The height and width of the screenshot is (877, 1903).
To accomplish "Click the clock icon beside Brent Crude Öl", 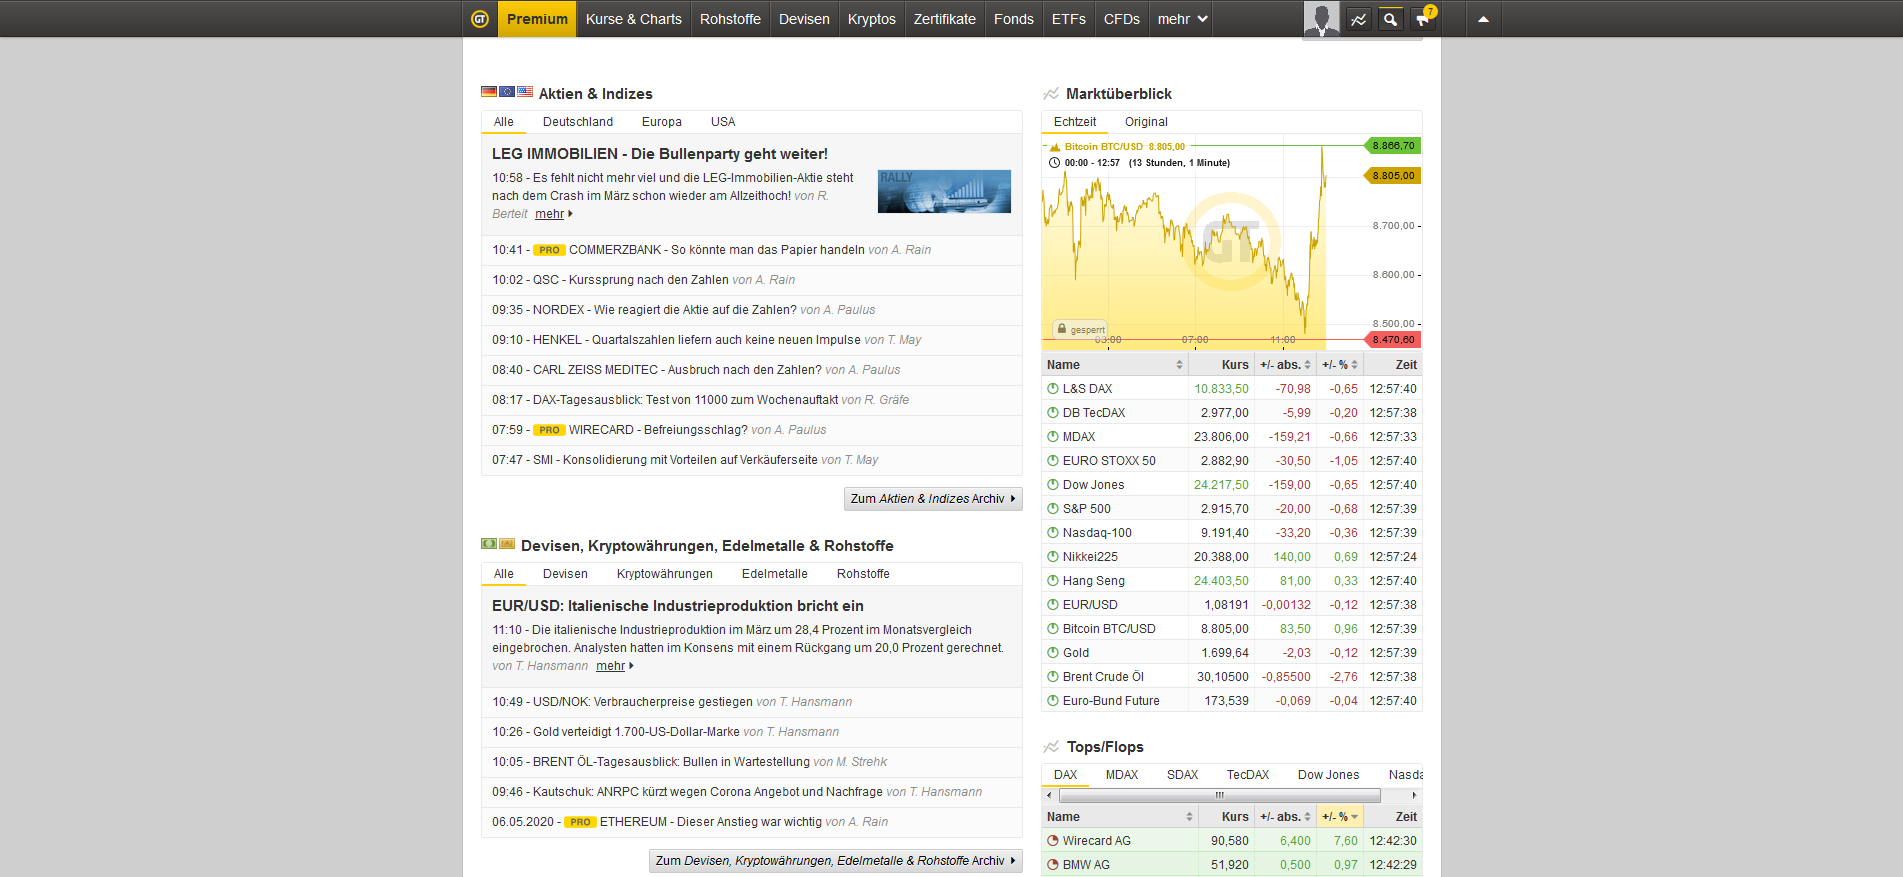I will 1053,677.
